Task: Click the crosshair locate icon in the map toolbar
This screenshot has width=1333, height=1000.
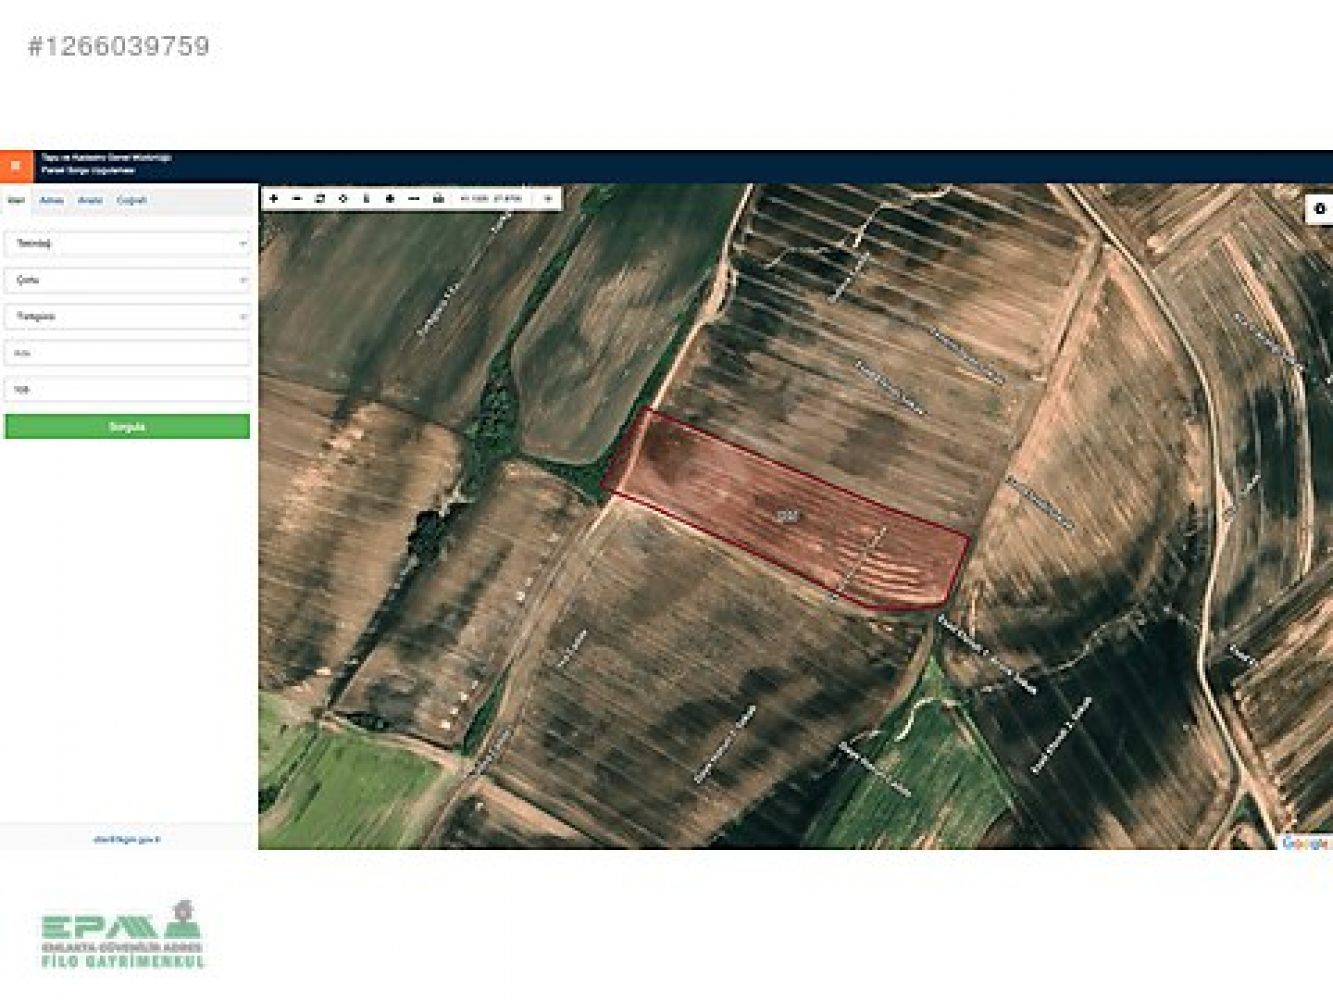Action: (343, 199)
